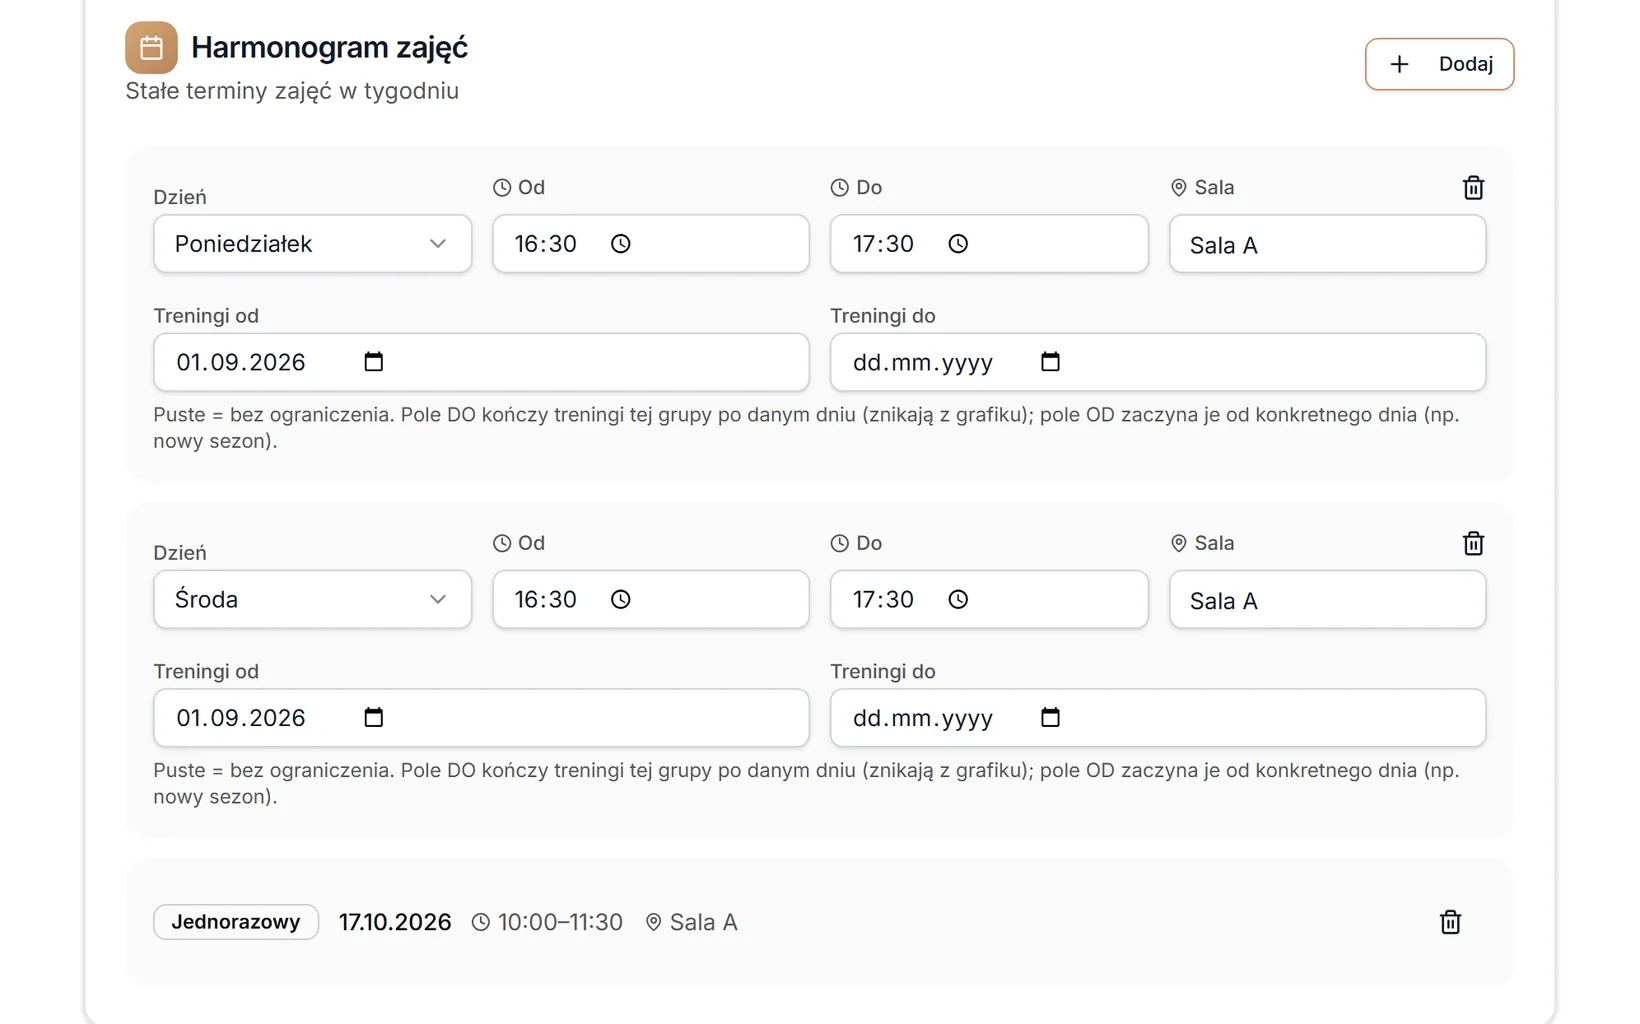Delete the Środa schedule row
Image resolution: width=1640 pixels, height=1024 pixels.
[1473, 544]
